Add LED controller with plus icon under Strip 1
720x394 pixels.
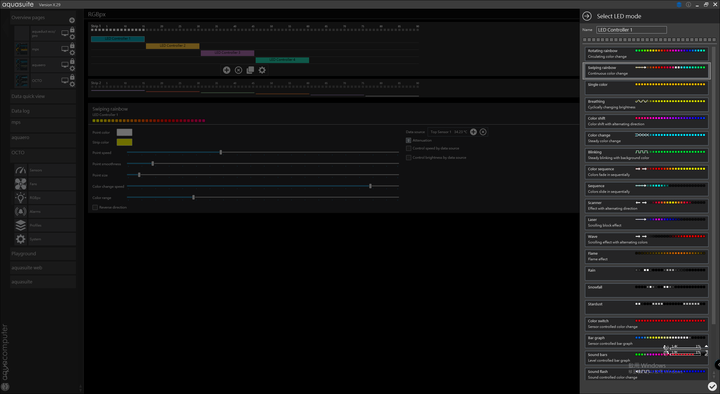tap(226, 70)
